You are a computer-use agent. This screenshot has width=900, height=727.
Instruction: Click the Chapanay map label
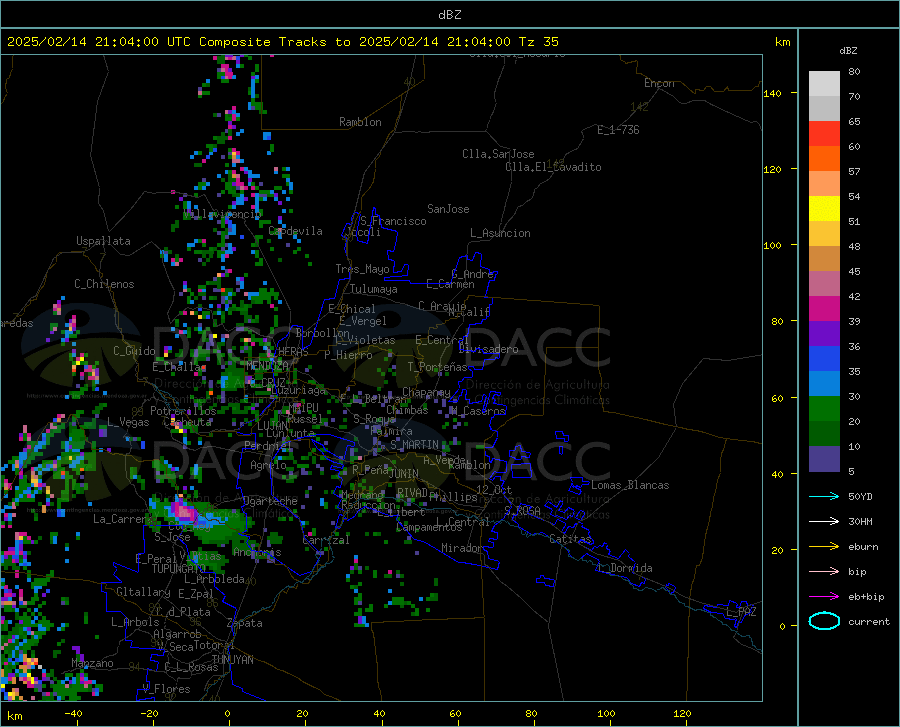[x=426, y=392]
